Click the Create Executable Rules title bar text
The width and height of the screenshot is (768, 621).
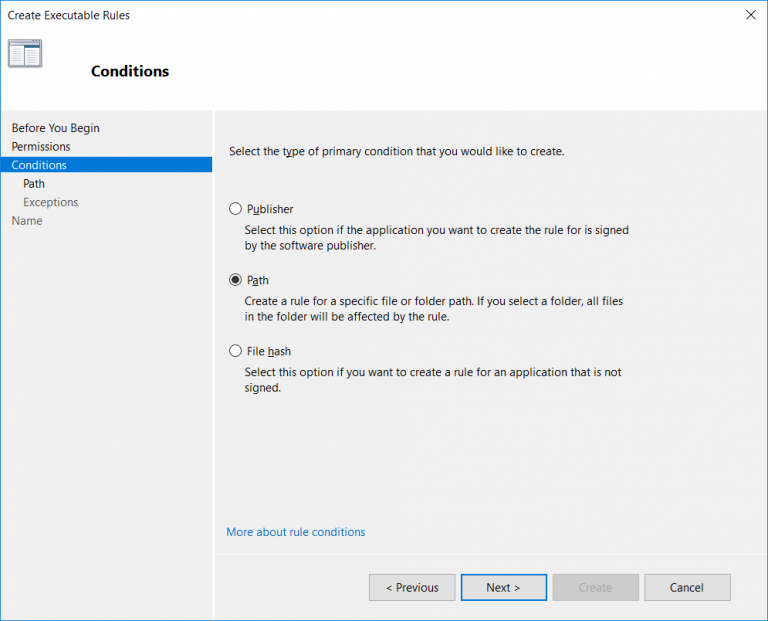(x=69, y=15)
